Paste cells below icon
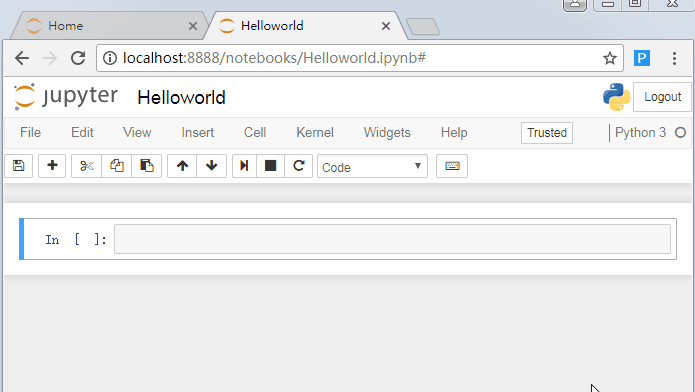The height and width of the screenshot is (392, 695). [147, 166]
